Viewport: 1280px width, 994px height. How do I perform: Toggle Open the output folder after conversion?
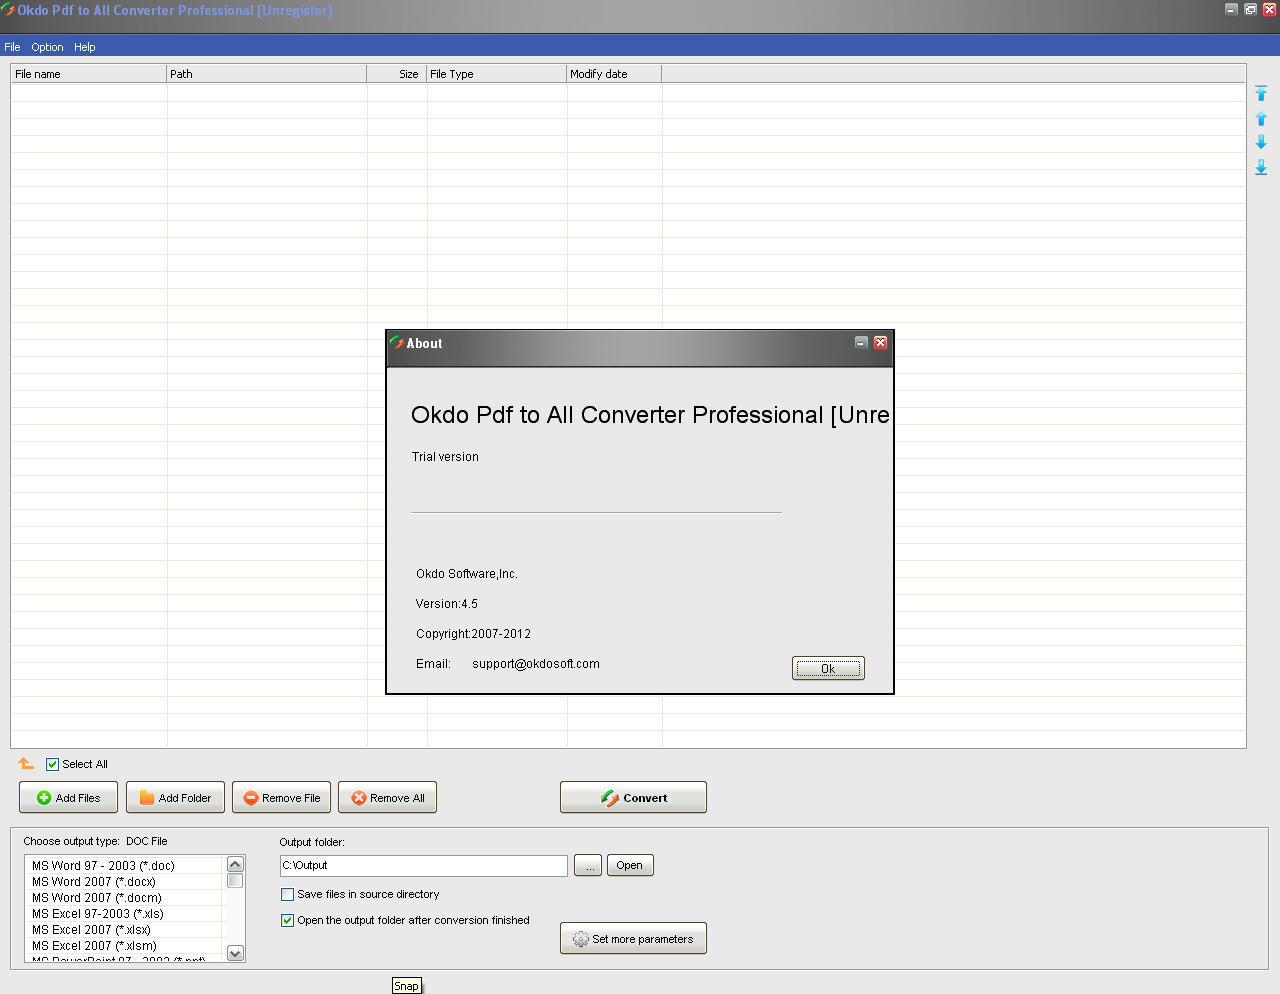[288, 921]
